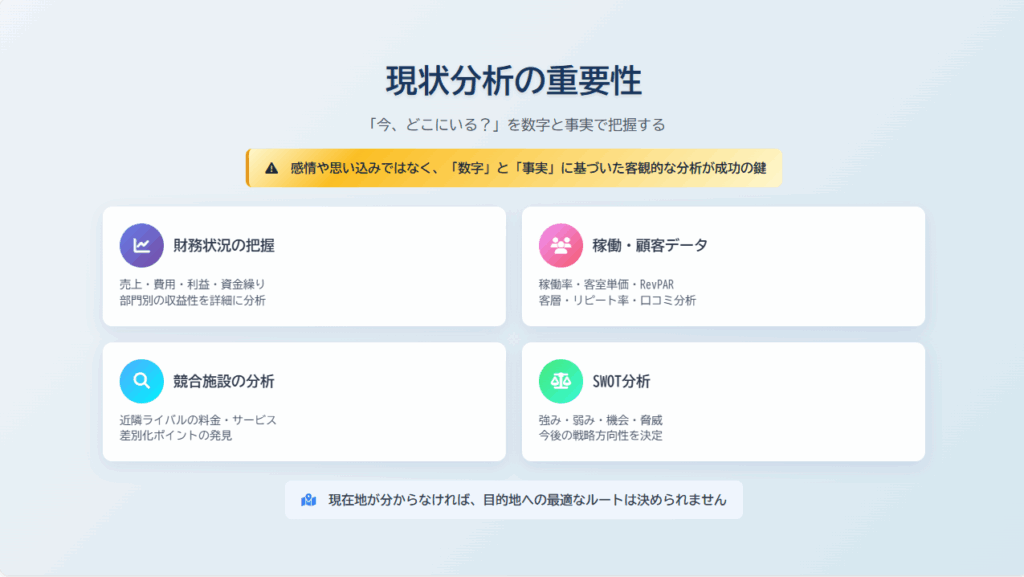Click the 現在地が分からなければ footer note
This screenshot has height=577, width=1024.
tap(527, 500)
